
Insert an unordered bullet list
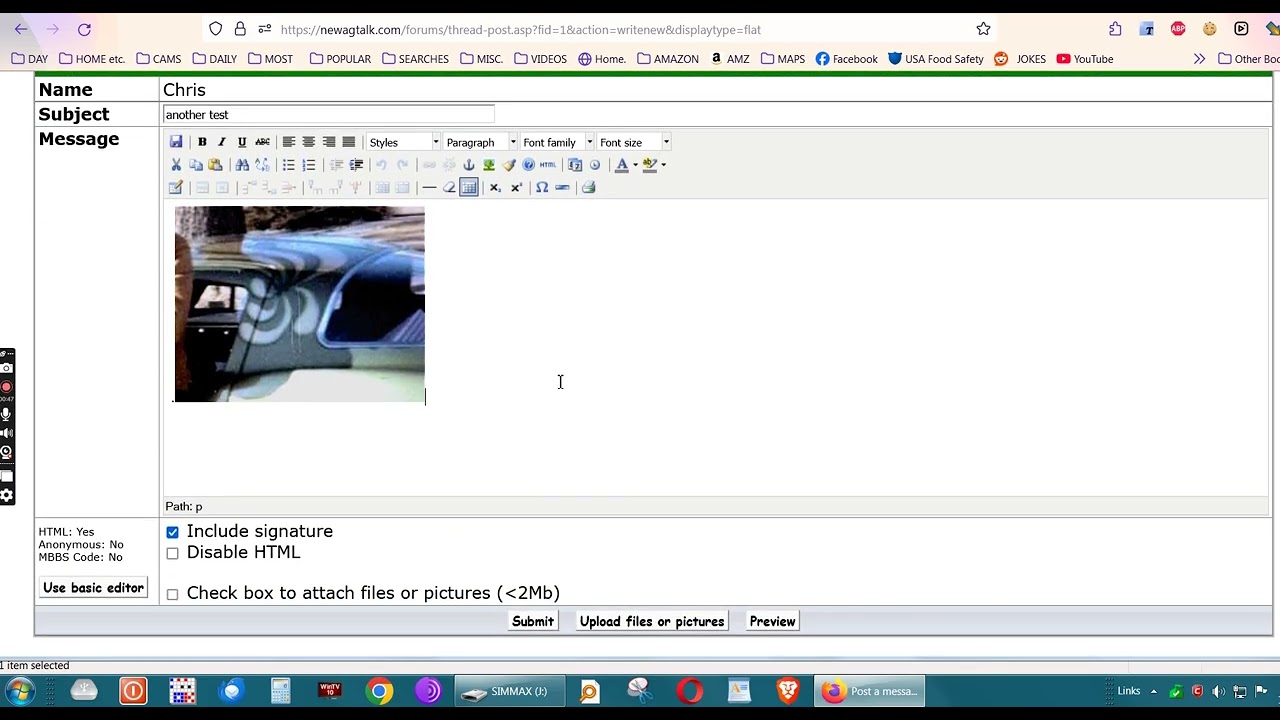click(288, 165)
